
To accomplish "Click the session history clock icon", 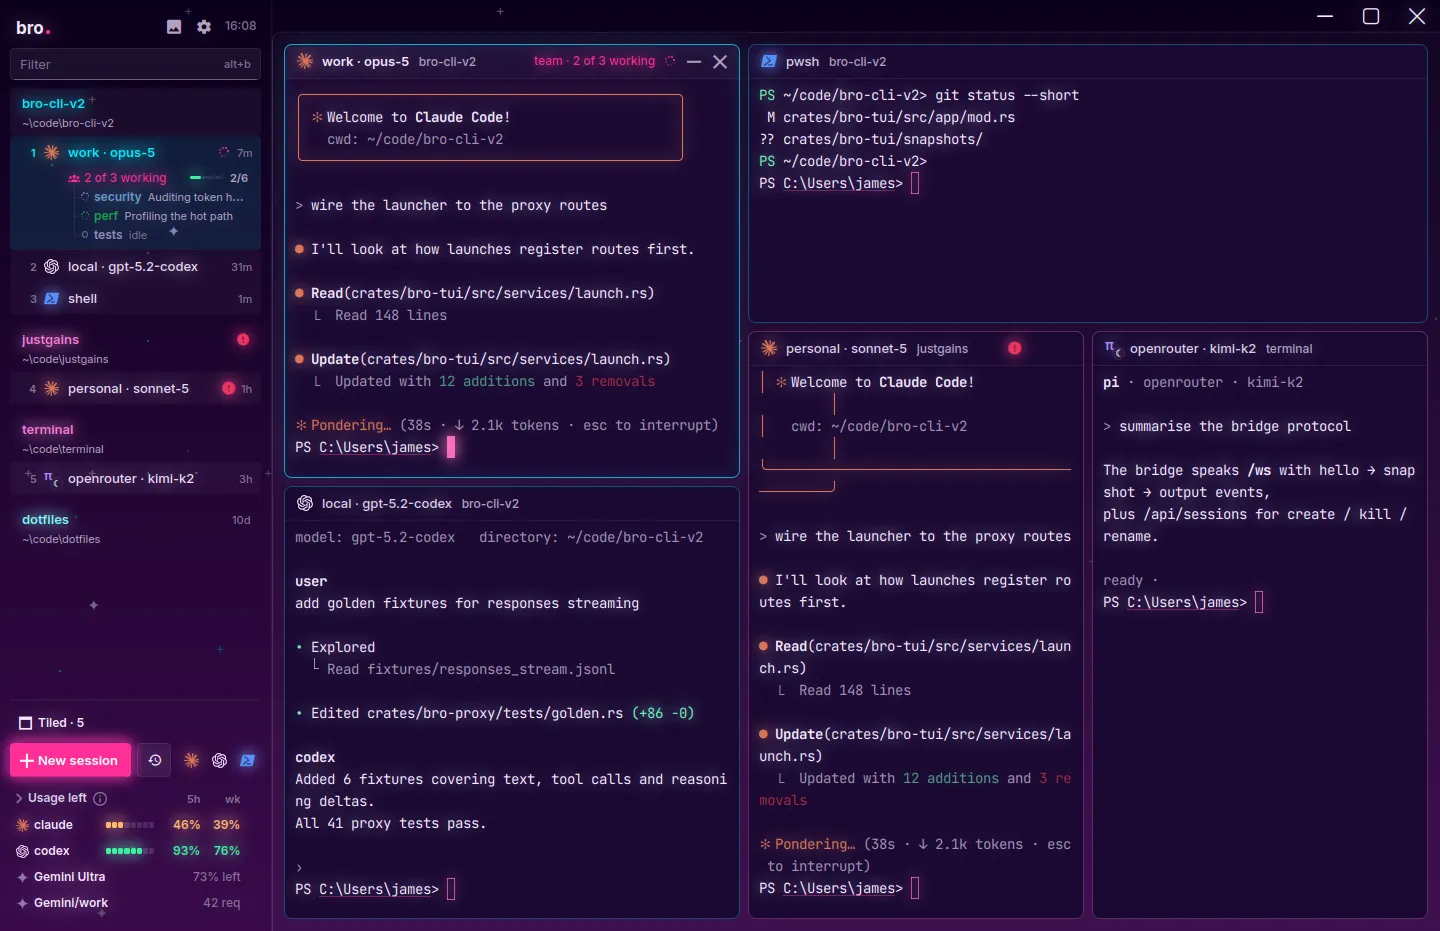I will click(155, 760).
